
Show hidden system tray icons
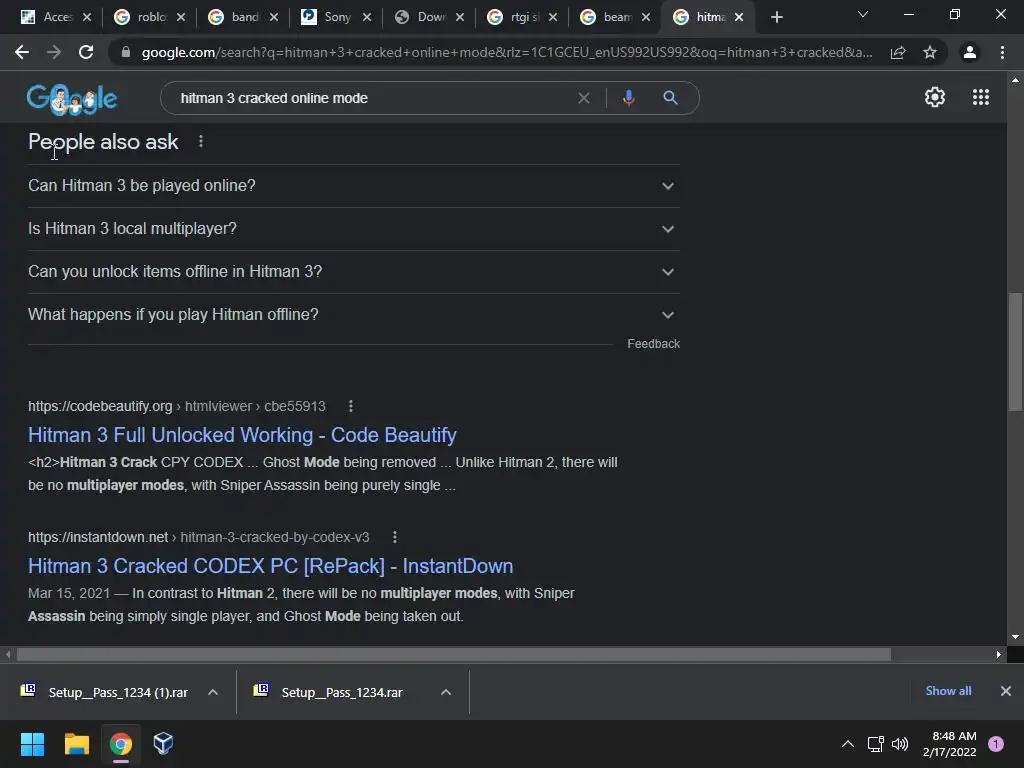pyautogui.click(x=848, y=744)
